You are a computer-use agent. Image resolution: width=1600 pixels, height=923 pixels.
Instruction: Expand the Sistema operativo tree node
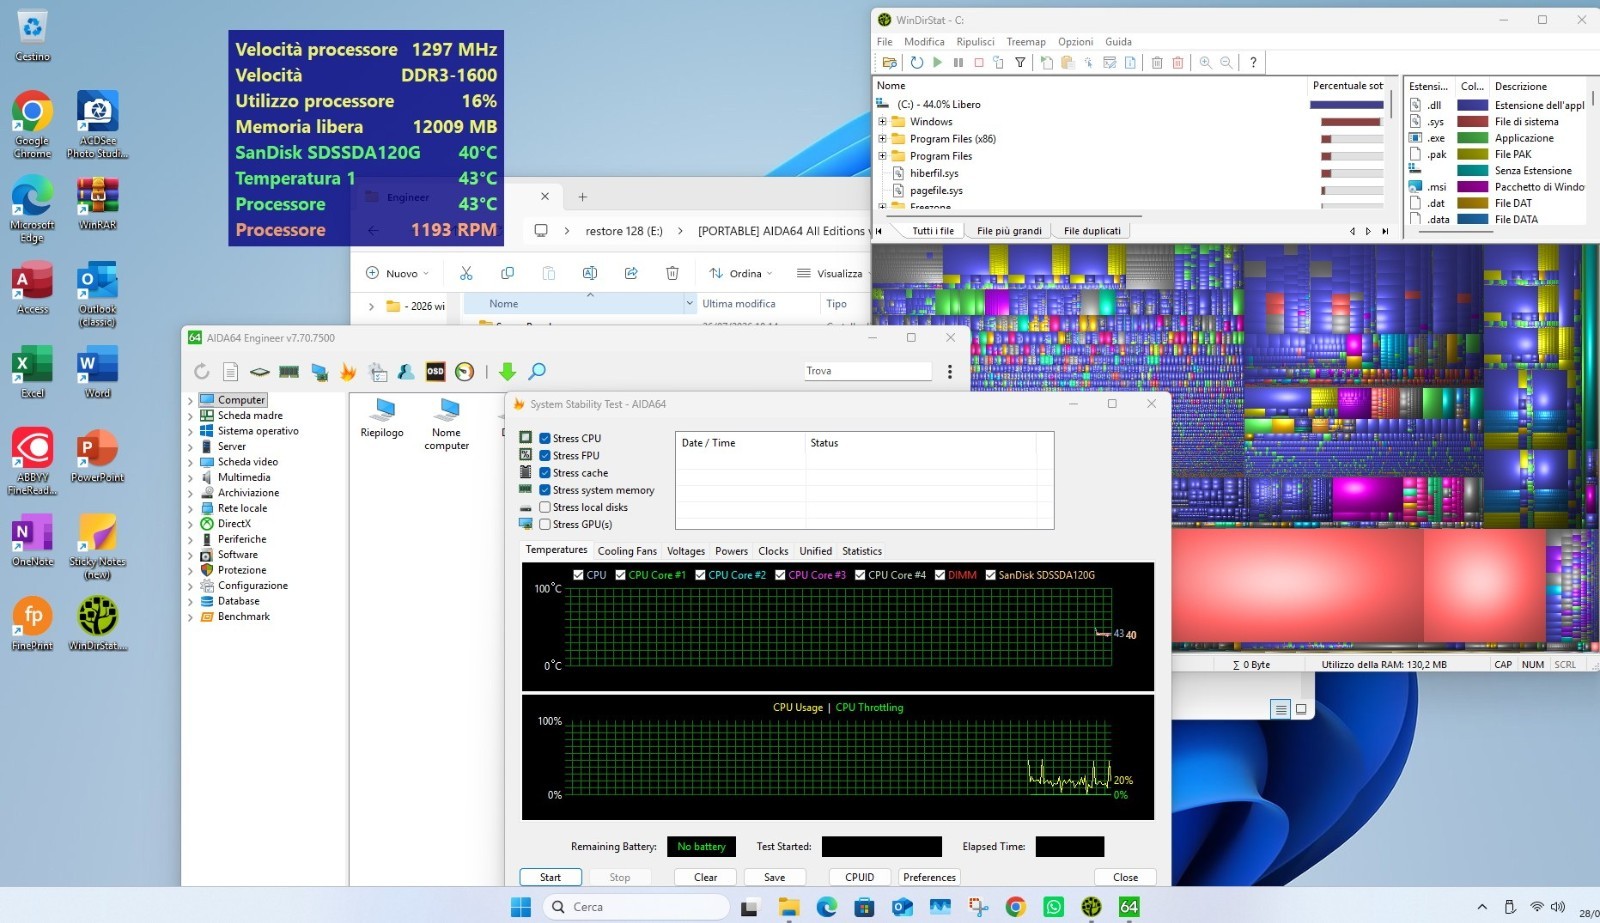tap(190, 431)
